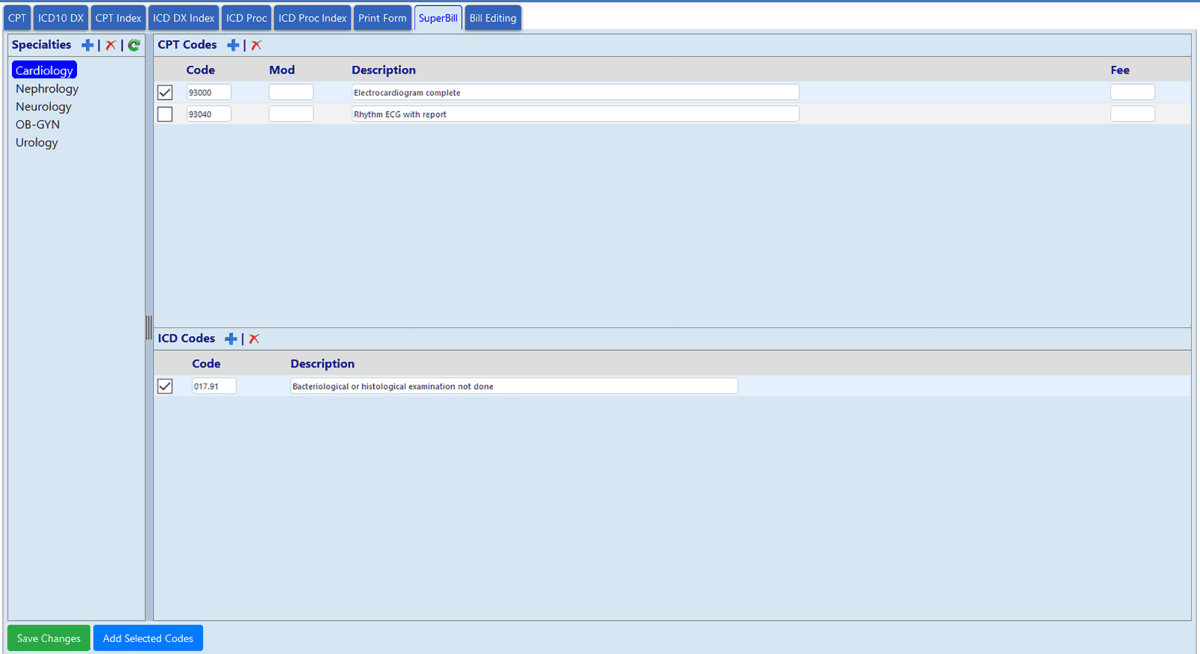Image resolution: width=1200 pixels, height=654 pixels.
Task: Remove ICD code with red X
Action: click(254, 339)
